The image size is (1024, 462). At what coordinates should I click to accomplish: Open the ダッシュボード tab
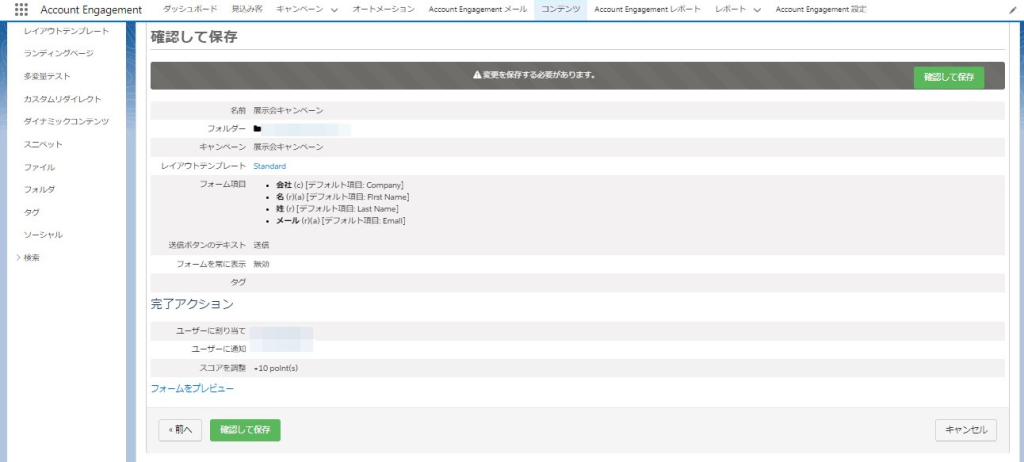[190, 10]
